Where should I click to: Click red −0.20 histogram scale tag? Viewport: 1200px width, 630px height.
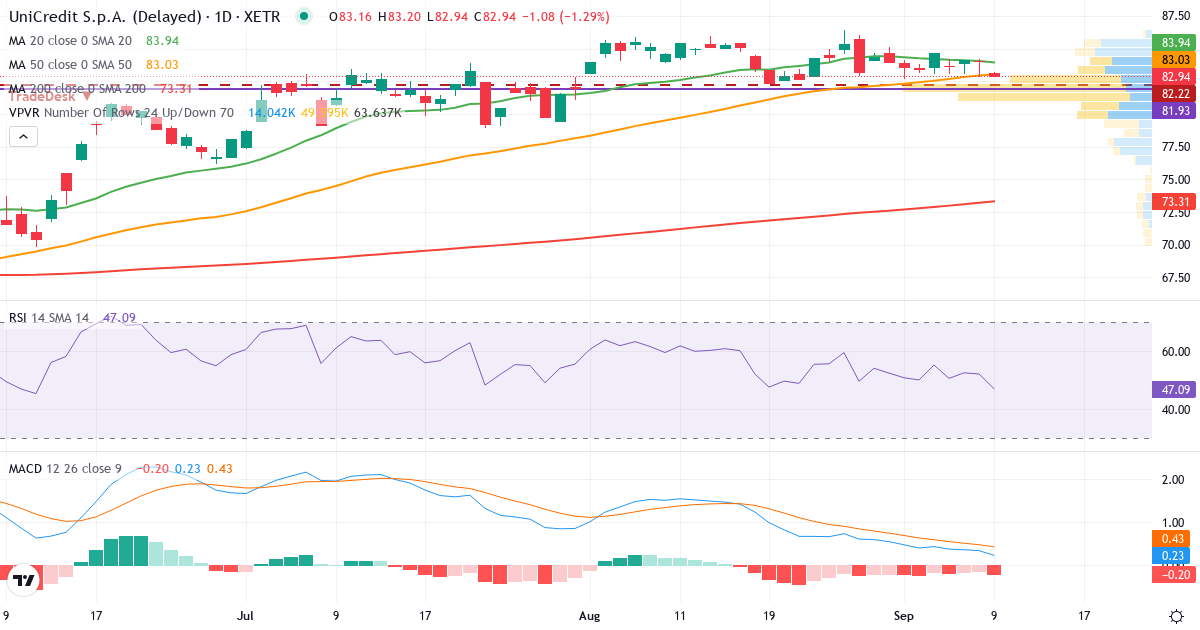(1175, 574)
